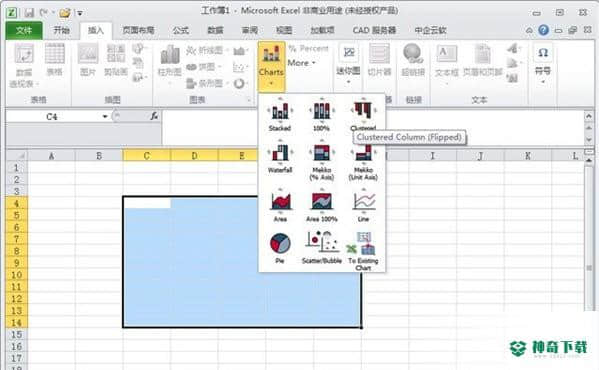Viewport: 599px width, 370px height.
Task: Open the Charts dropdown button
Action: tap(271, 66)
